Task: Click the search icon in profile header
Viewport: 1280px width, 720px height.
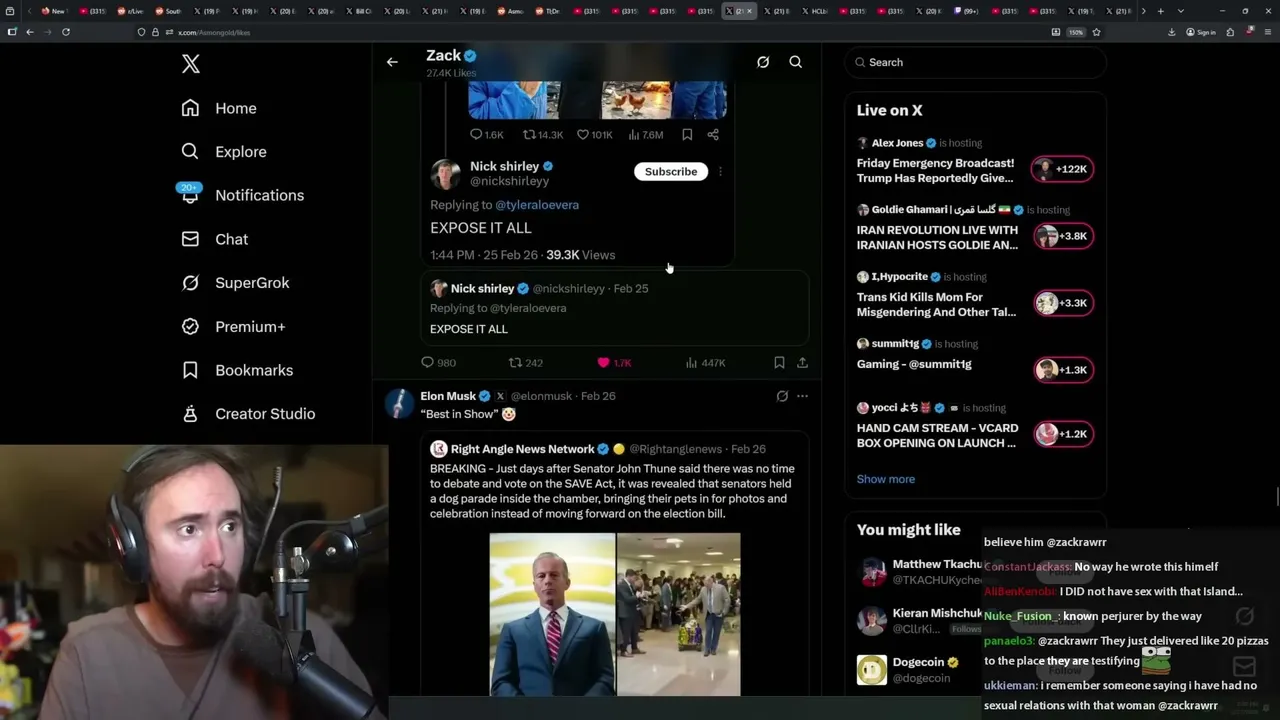Action: (796, 62)
